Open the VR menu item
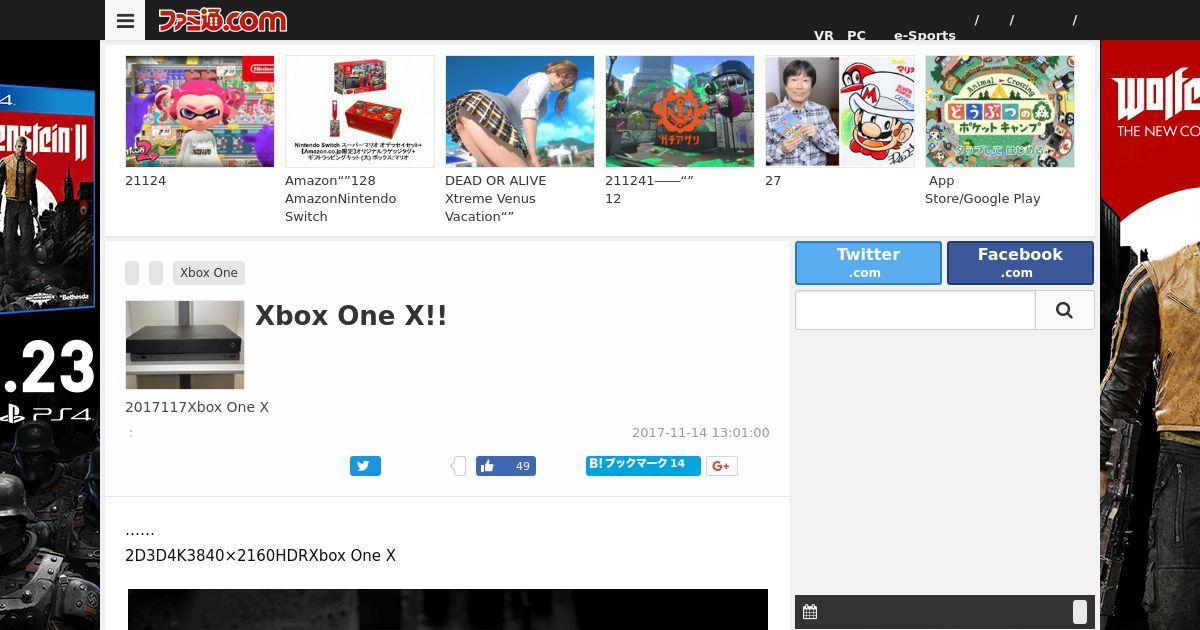1200x630 pixels. pos(824,35)
